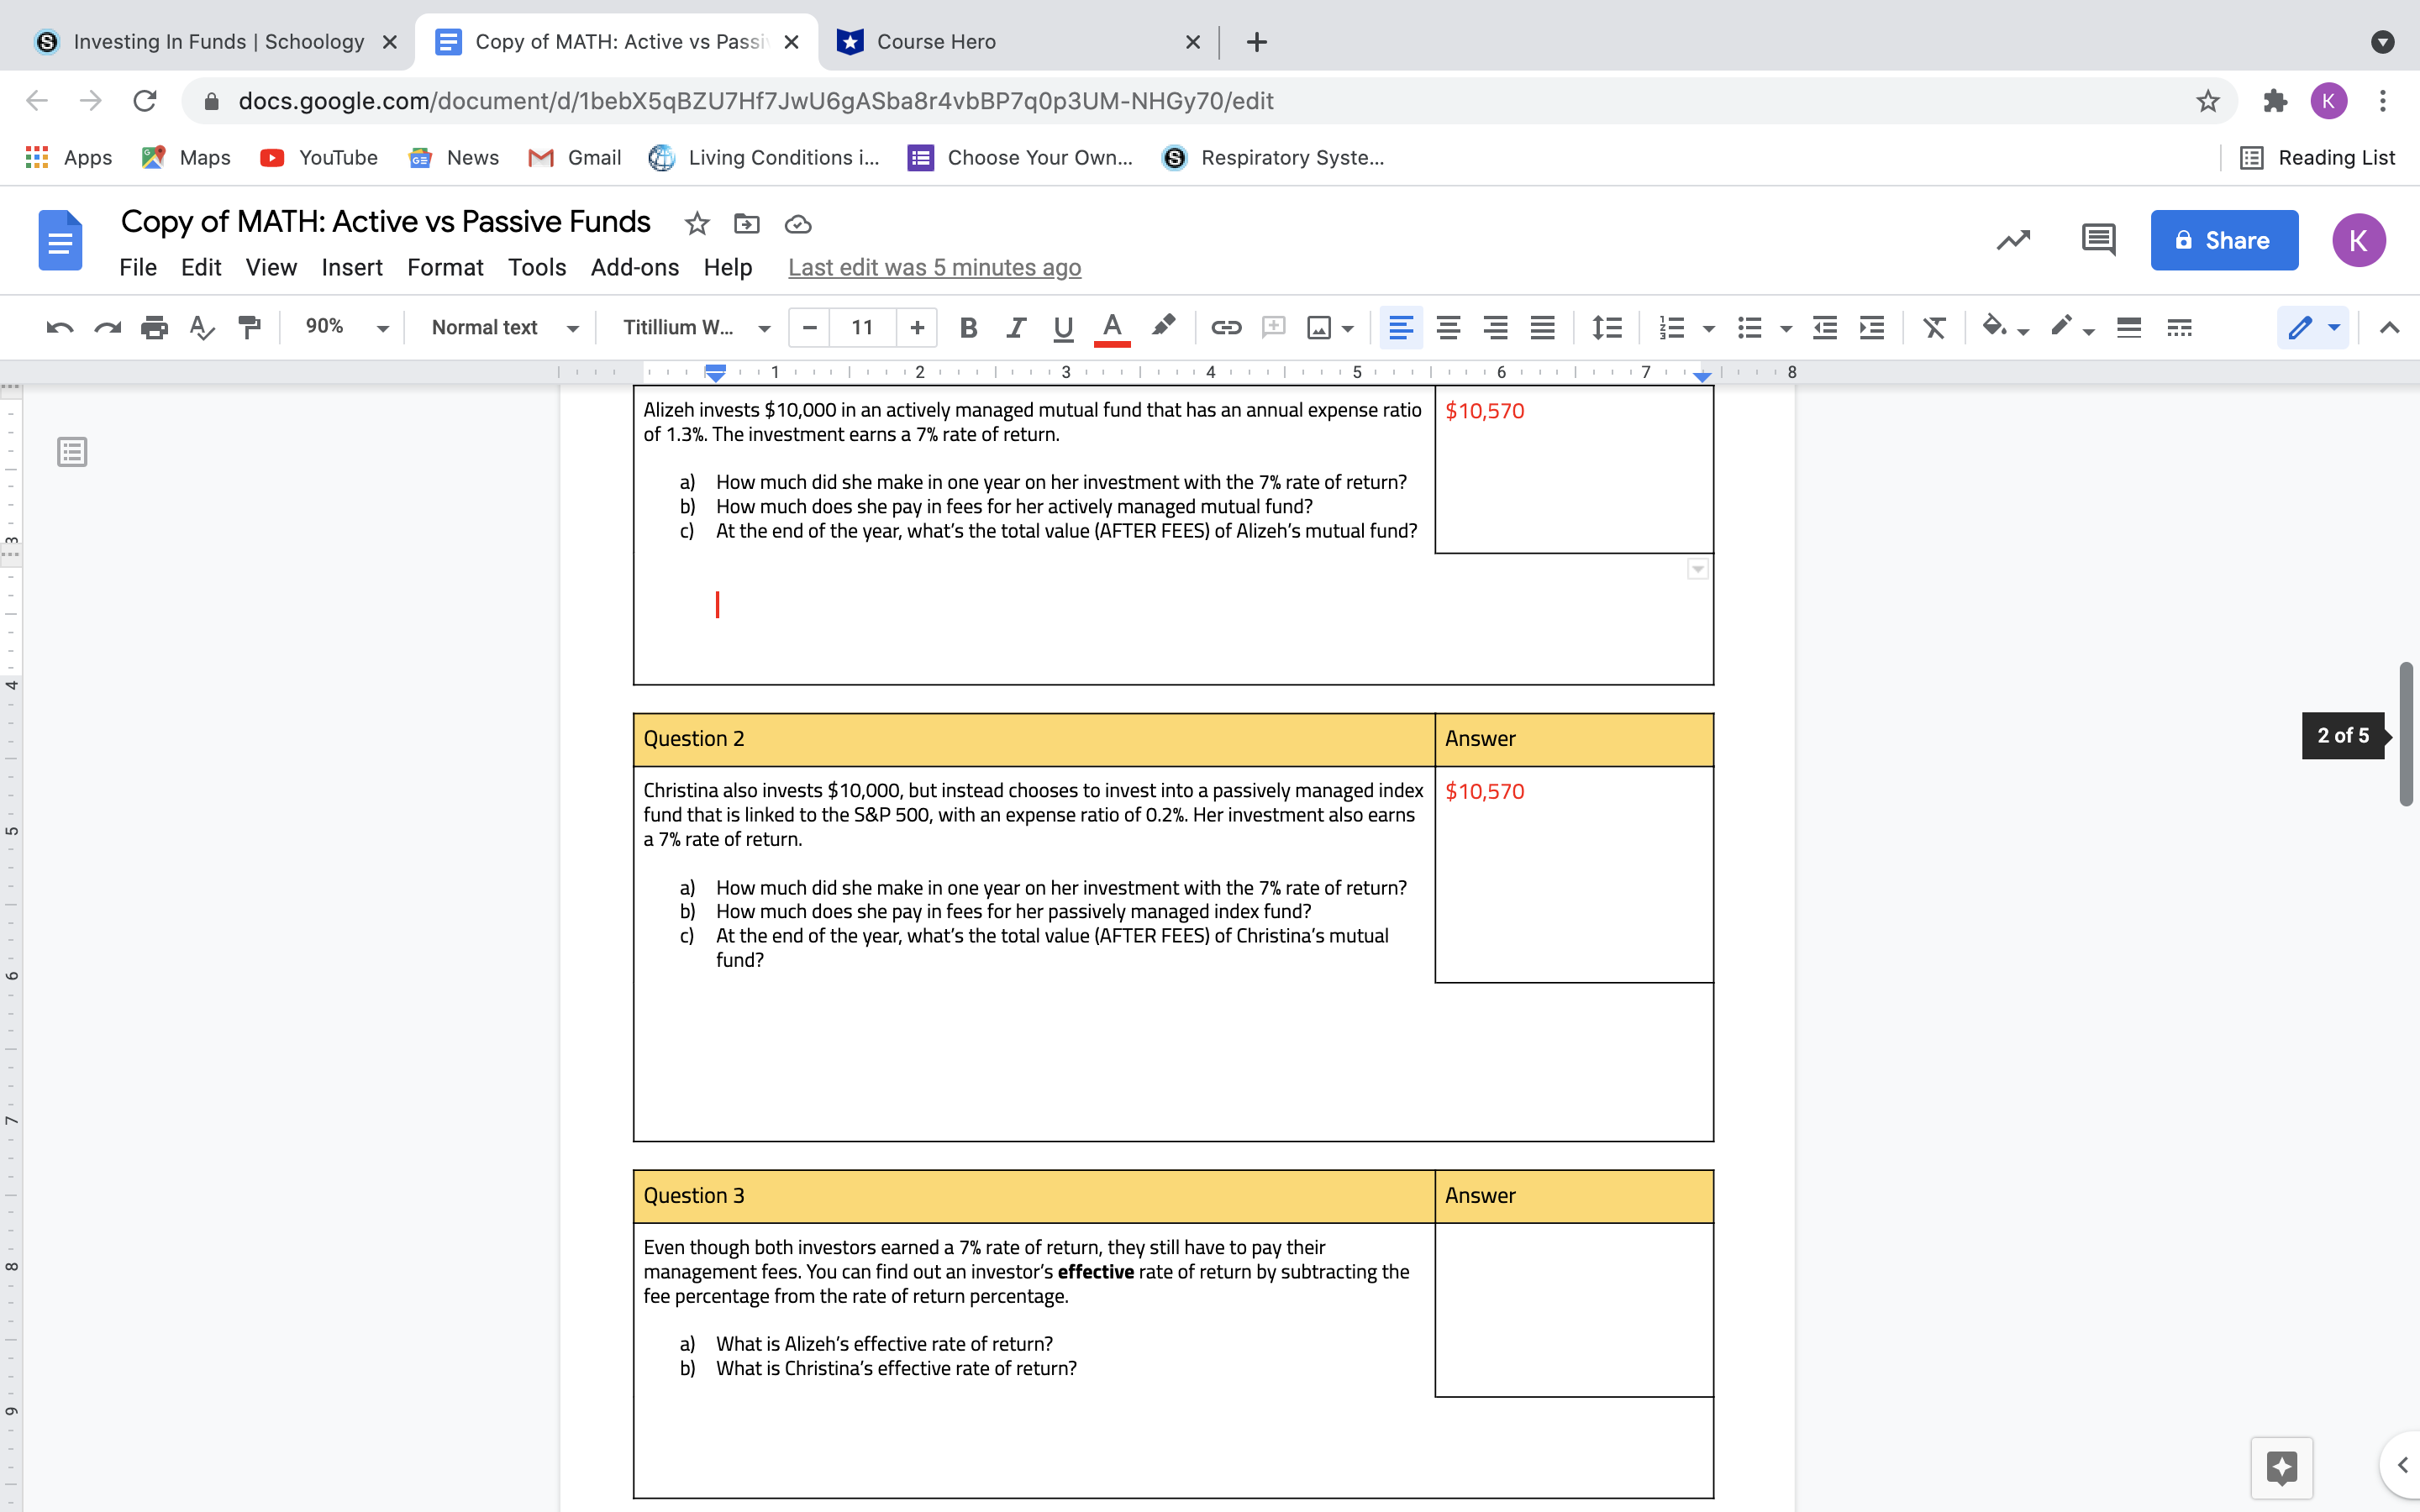The height and width of the screenshot is (1512, 2420).
Task: Click the font size input field
Action: (x=862, y=327)
